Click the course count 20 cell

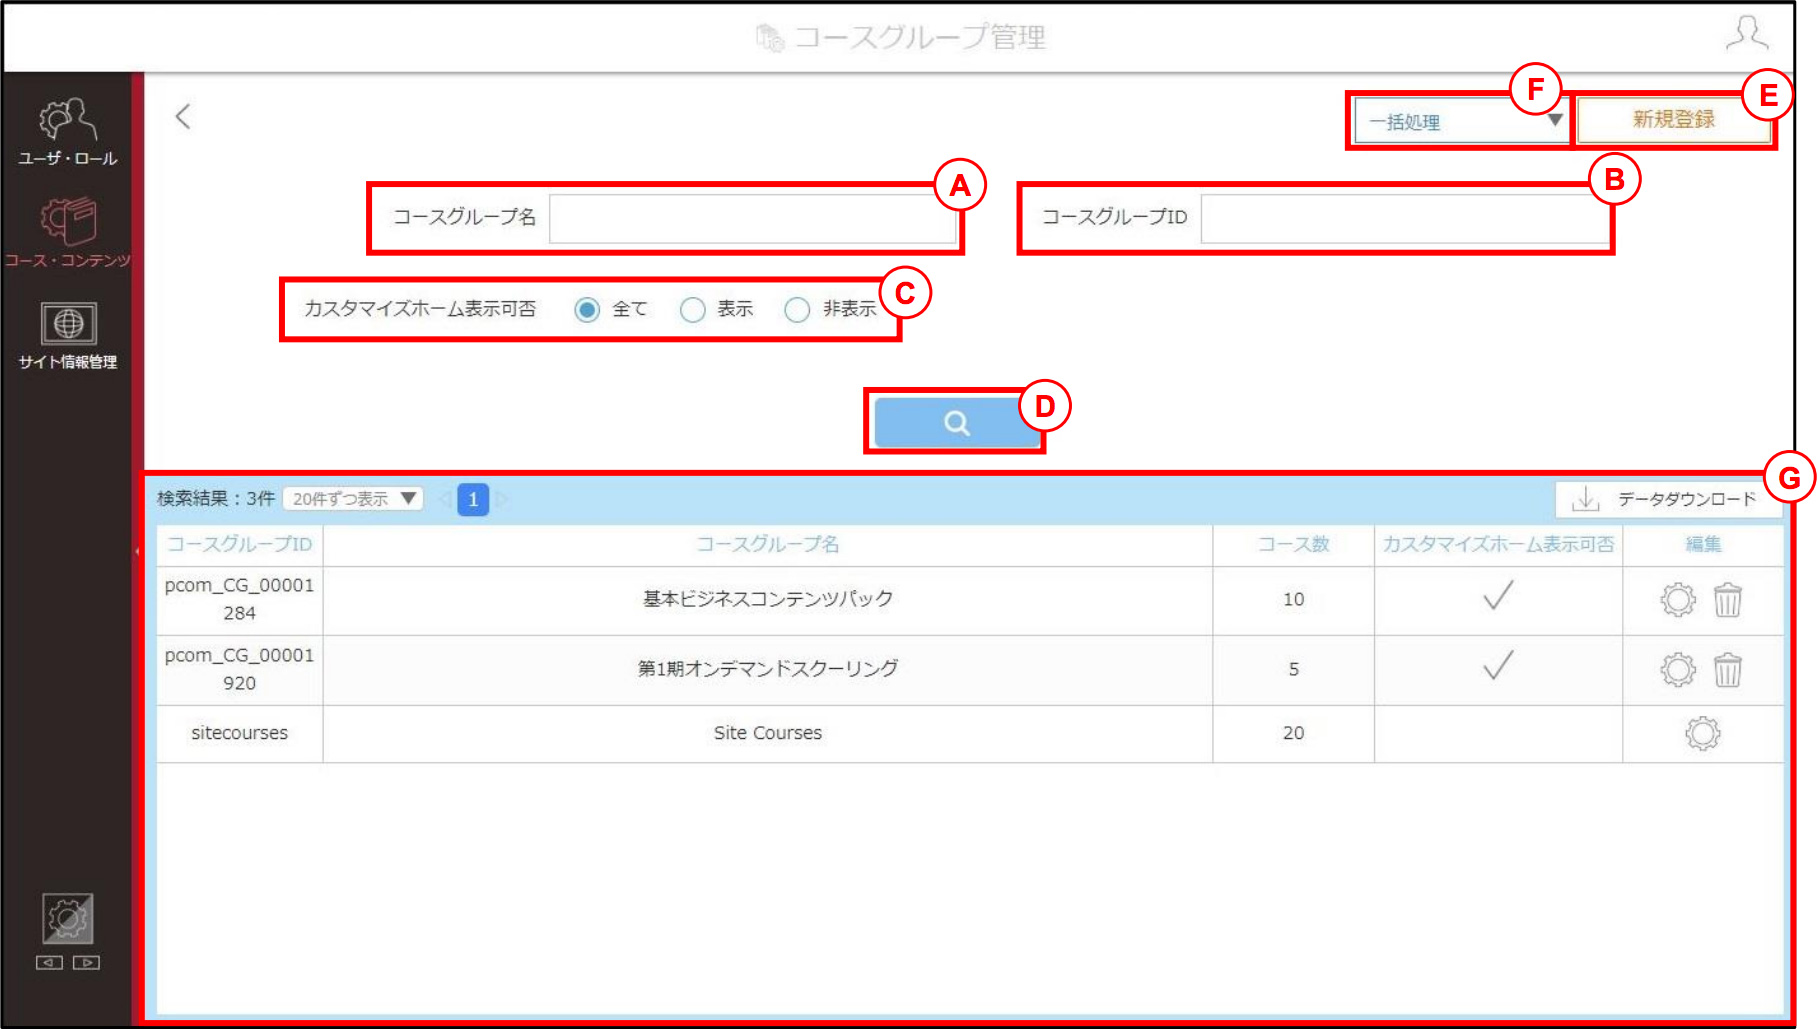click(x=1293, y=733)
